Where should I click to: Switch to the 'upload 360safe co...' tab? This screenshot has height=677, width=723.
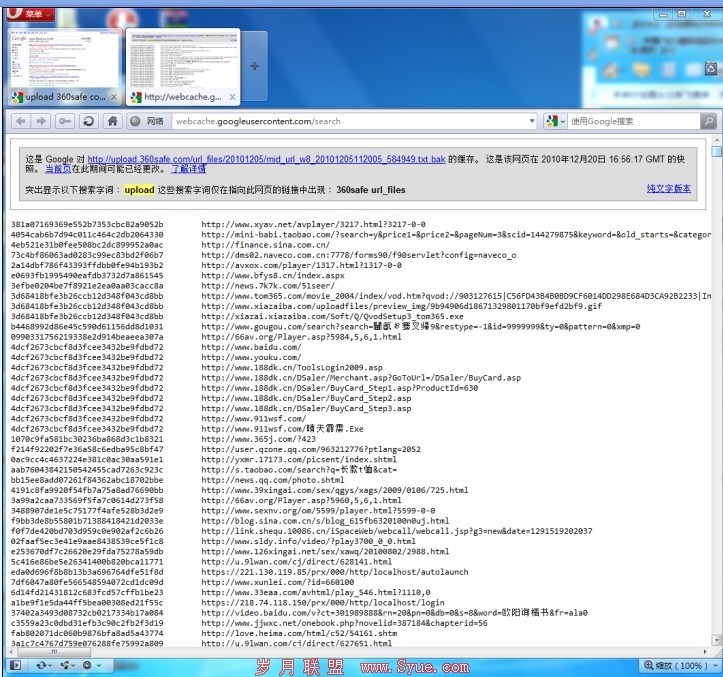(x=65, y=66)
